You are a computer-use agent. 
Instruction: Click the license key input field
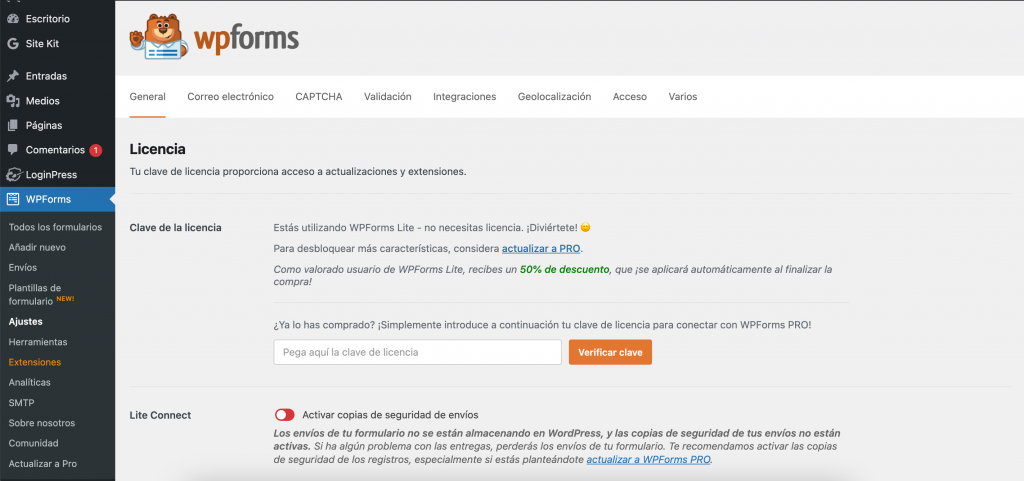point(417,352)
